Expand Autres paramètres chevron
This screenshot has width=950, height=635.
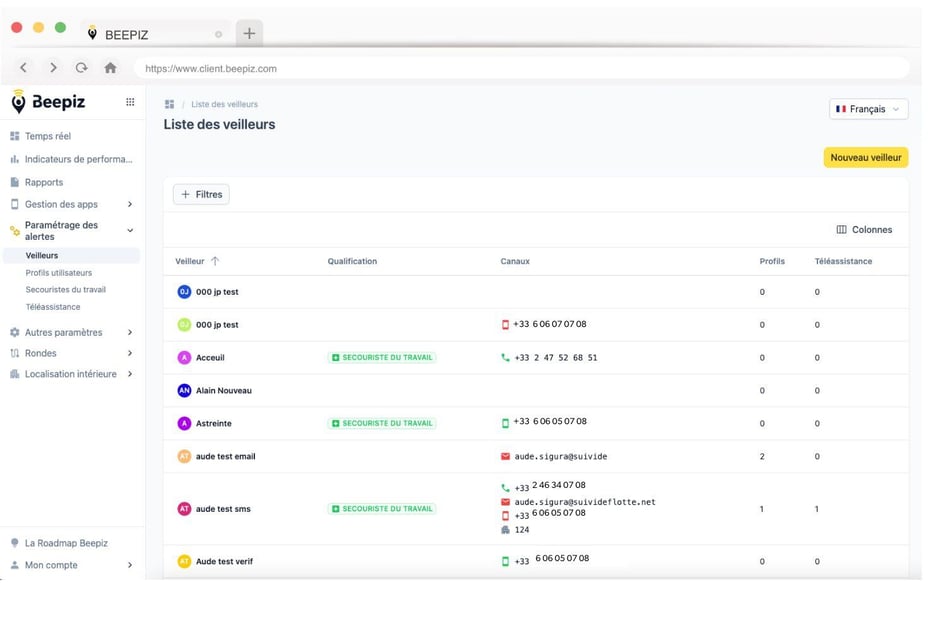[130, 332]
